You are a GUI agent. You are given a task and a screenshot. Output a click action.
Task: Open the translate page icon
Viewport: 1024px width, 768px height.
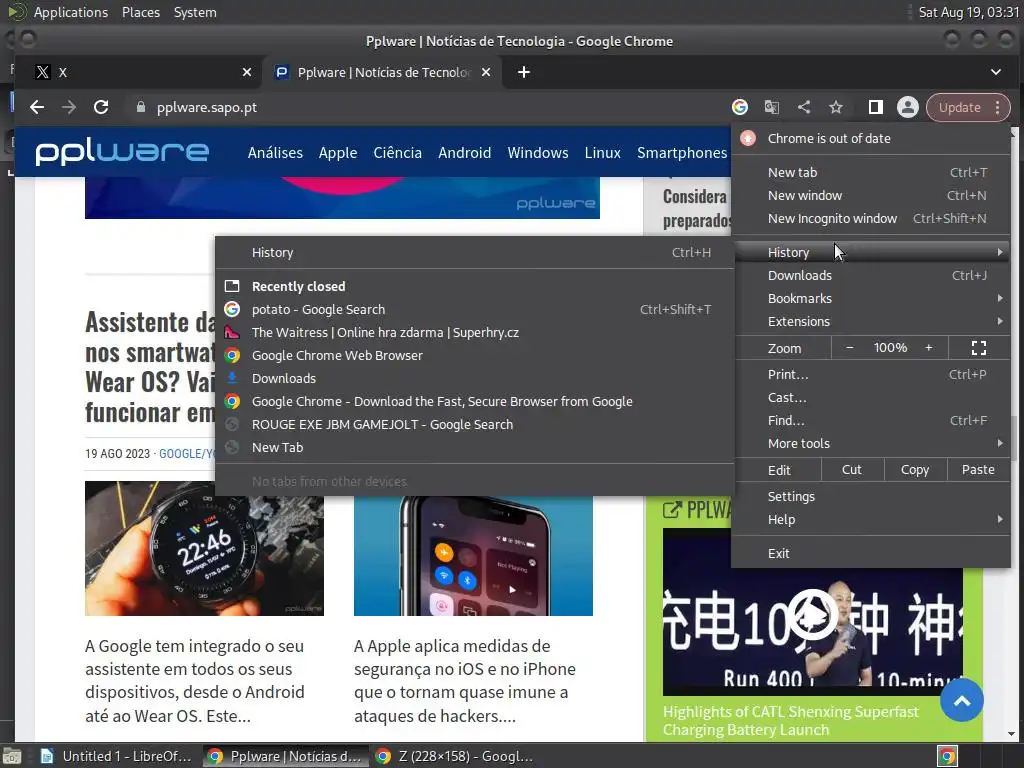tap(771, 107)
